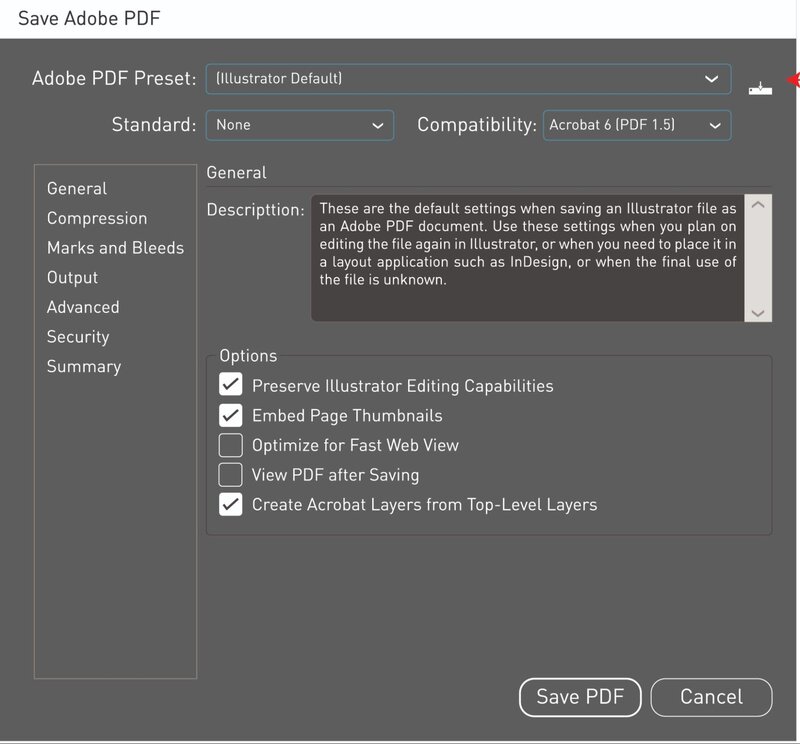Enable Optimize for Fast Web View

point(231,445)
